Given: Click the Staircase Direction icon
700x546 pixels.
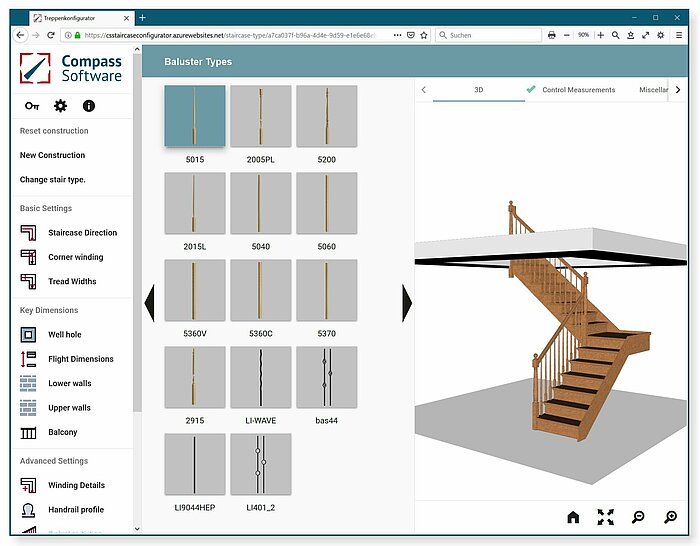Looking at the screenshot, I should click(x=28, y=233).
